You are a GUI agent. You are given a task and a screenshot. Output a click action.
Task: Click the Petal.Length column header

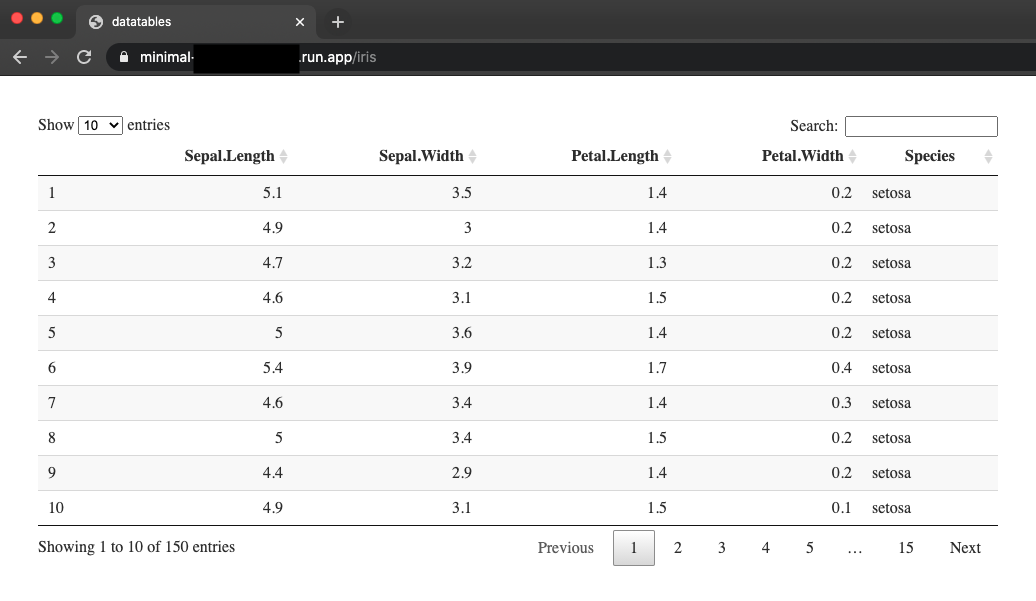[x=614, y=156]
